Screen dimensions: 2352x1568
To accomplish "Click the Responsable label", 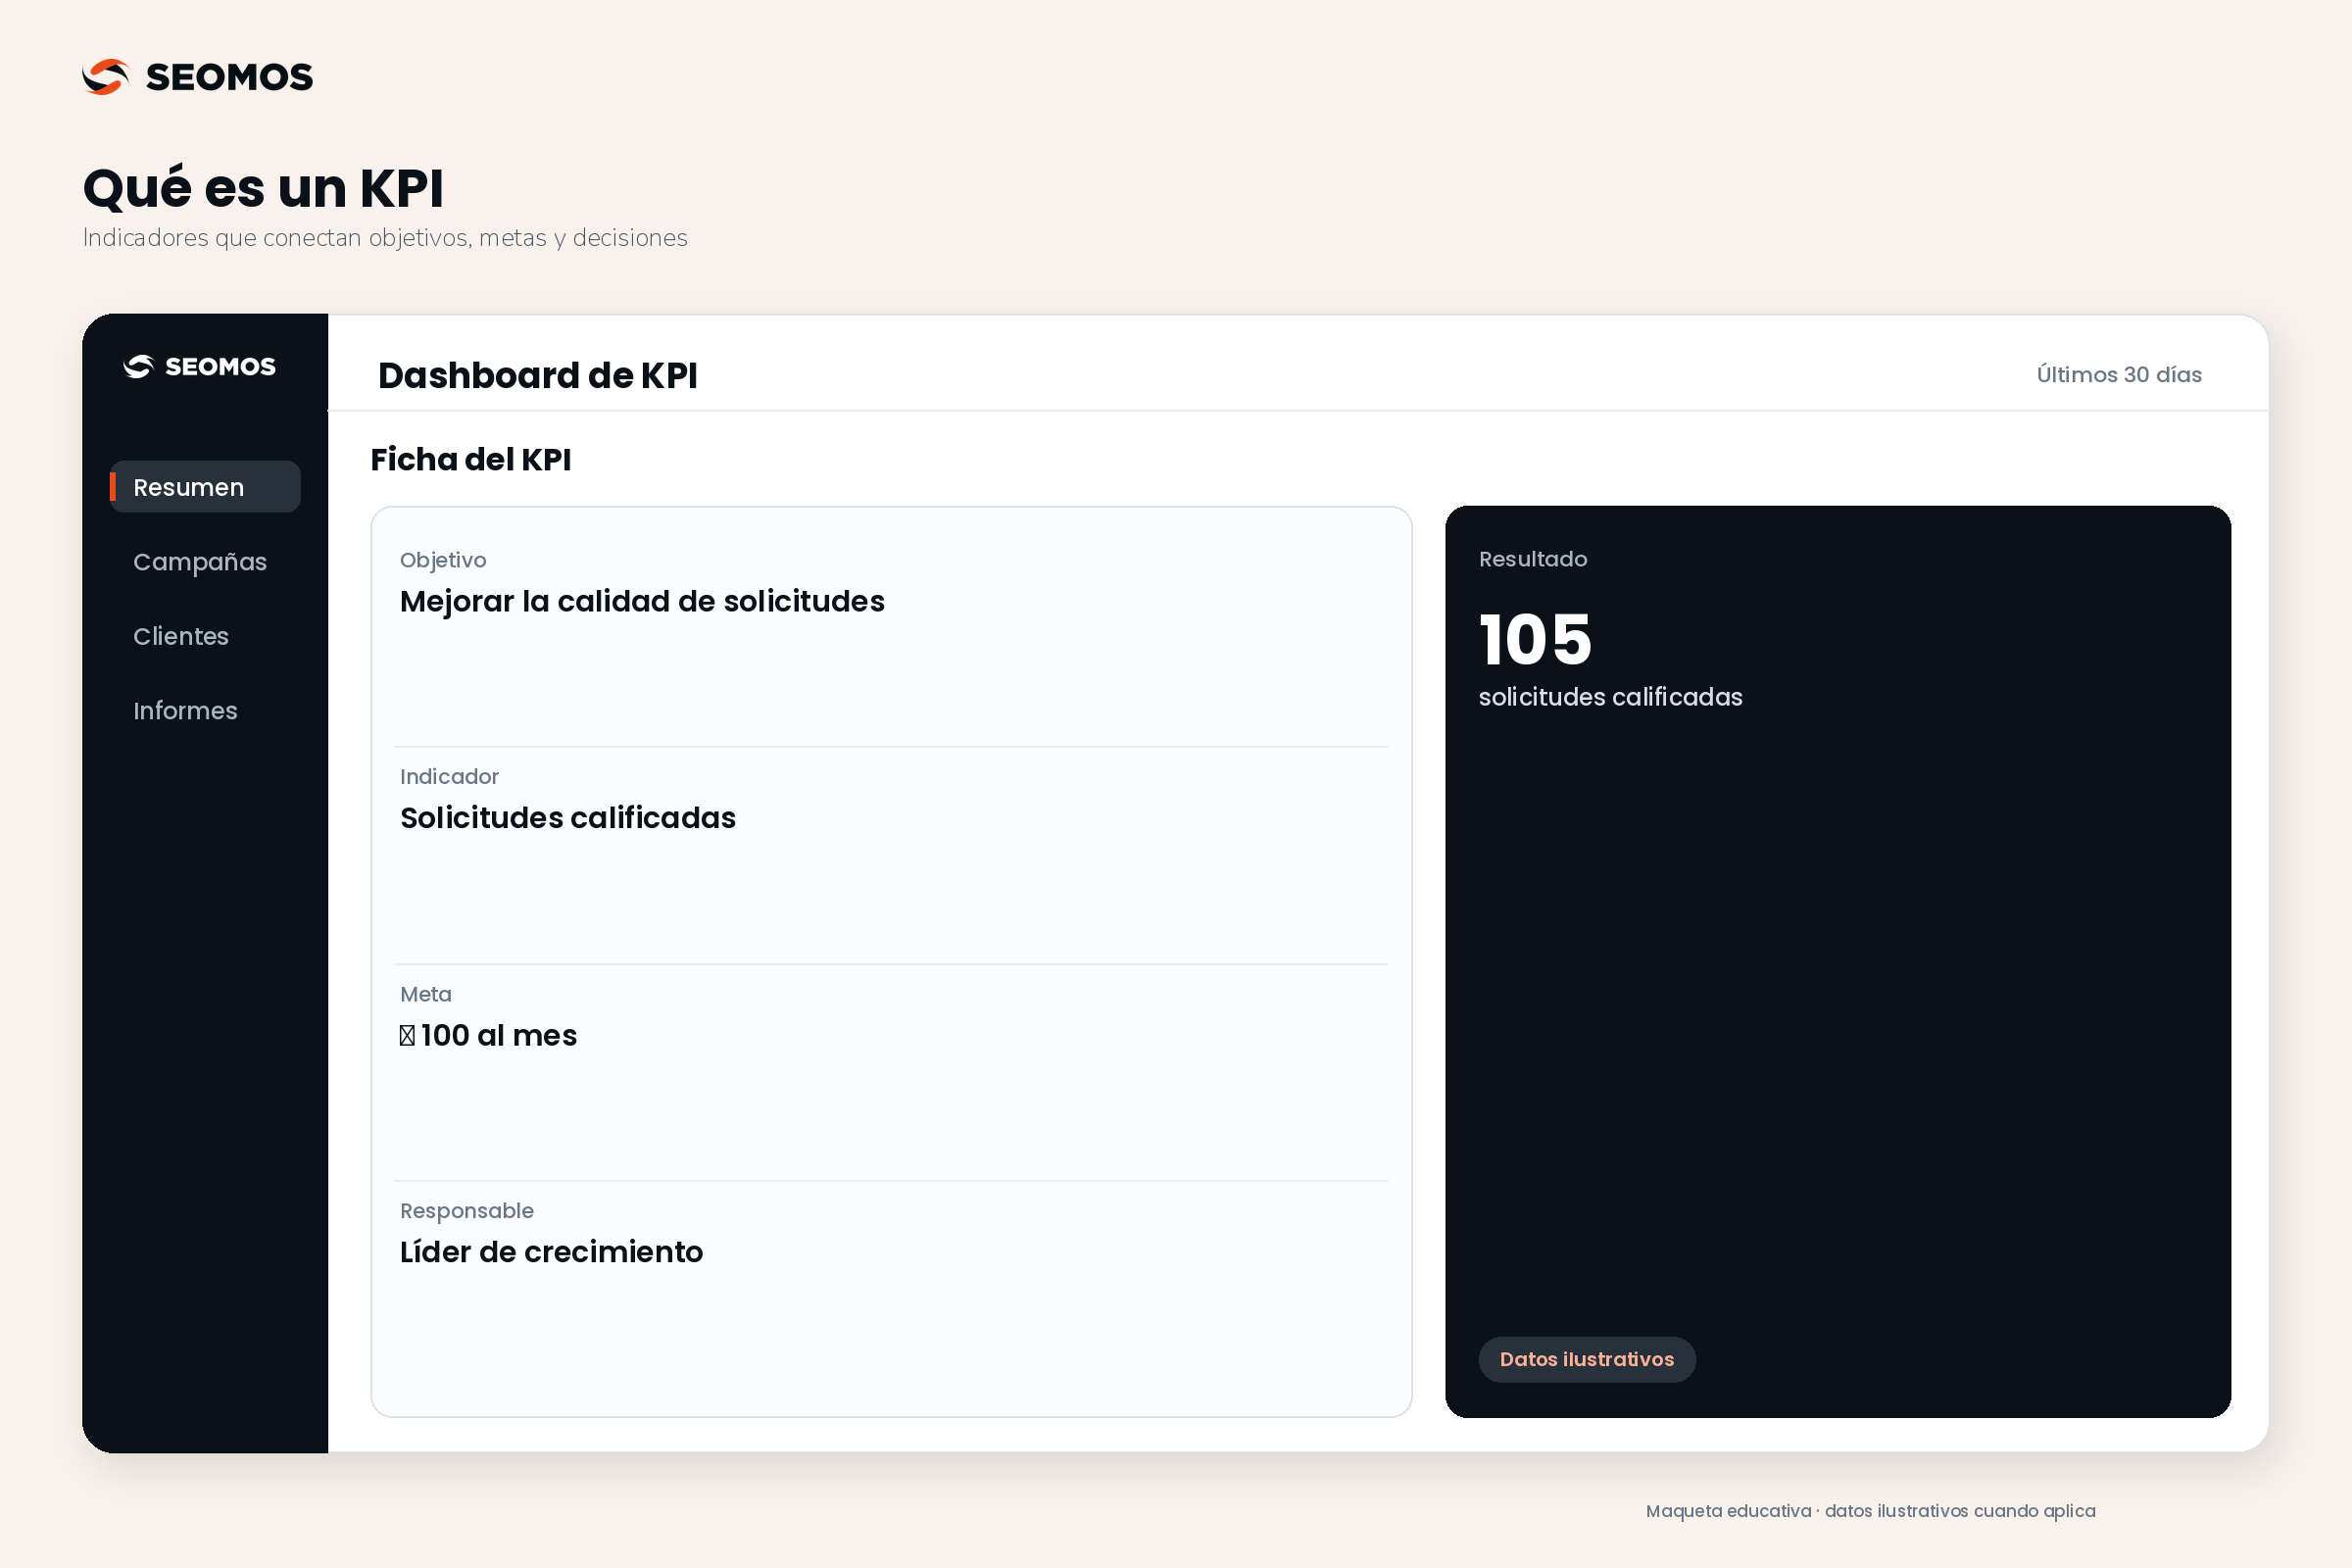I will (467, 1211).
